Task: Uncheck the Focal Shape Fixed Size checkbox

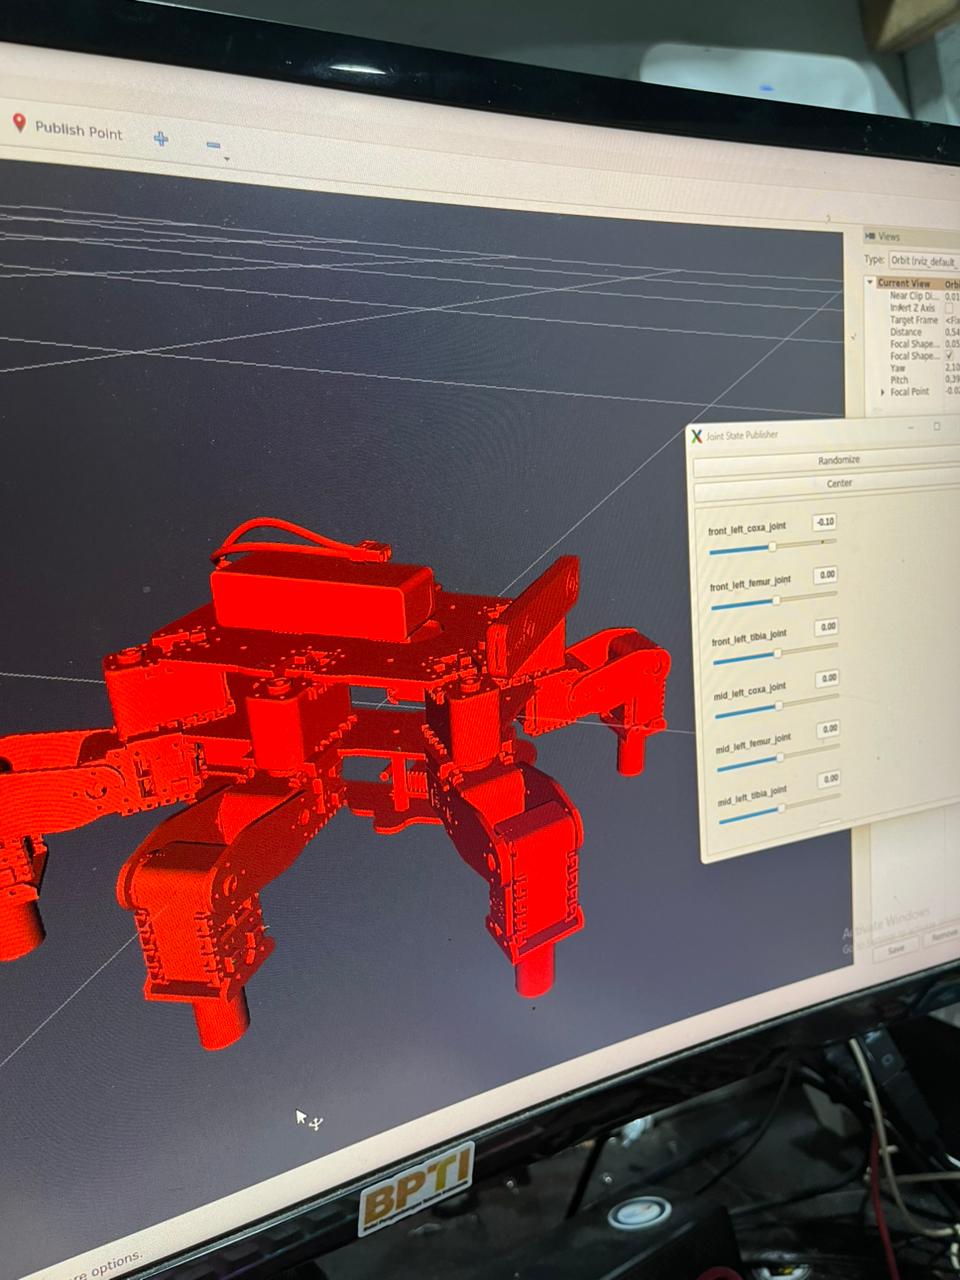Action: 949,355
